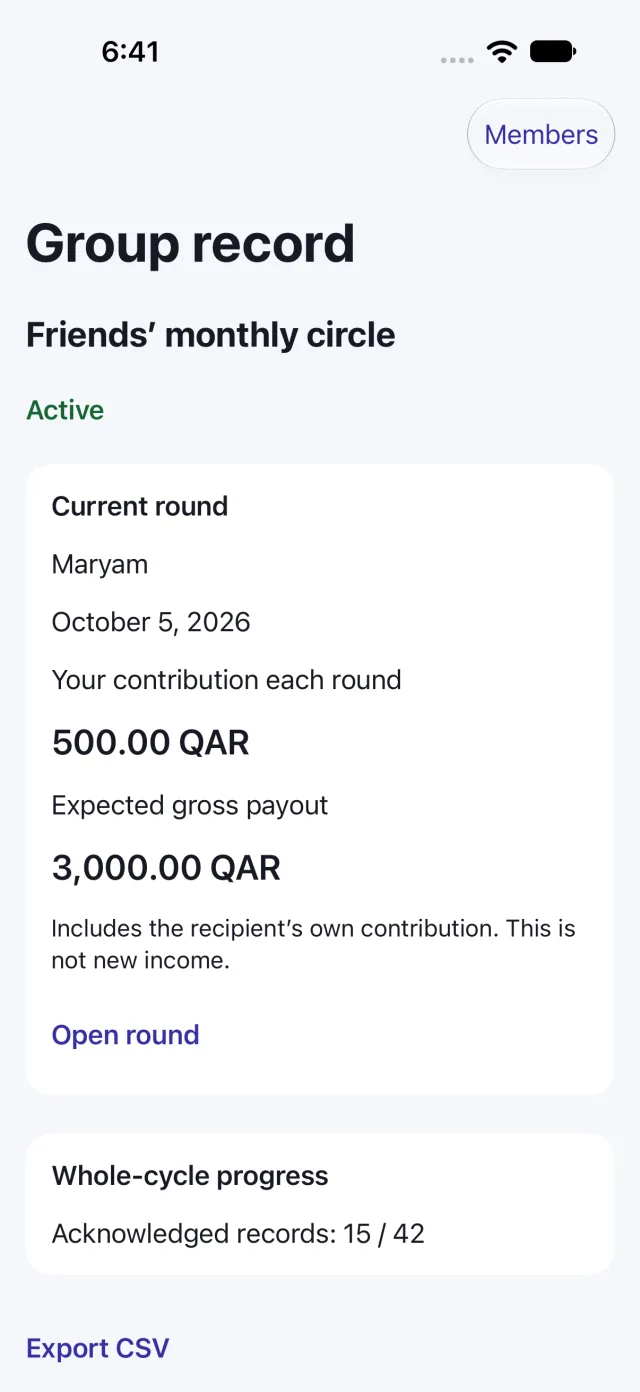
Task: Tap the 500.00 QAR contribution amount
Action: point(151,743)
